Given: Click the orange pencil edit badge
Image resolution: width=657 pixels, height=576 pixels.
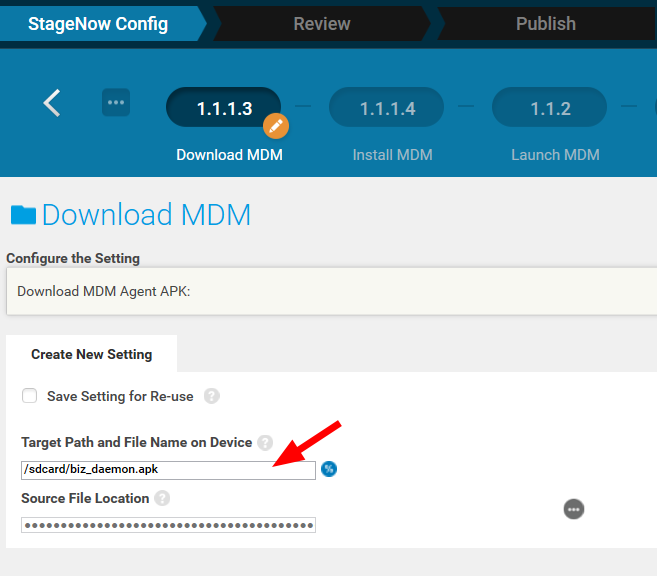Looking at the screenshot, I should coord(276,126).
